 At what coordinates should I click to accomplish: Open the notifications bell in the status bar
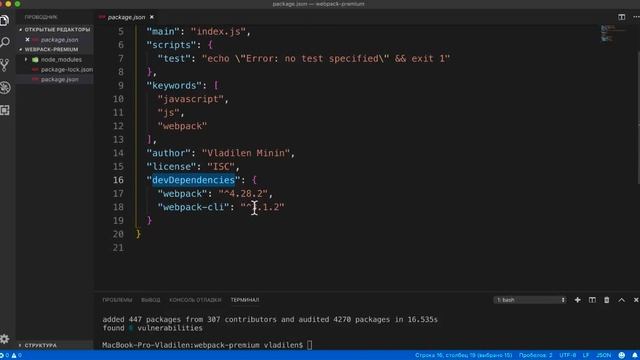[x=635, y=356]
